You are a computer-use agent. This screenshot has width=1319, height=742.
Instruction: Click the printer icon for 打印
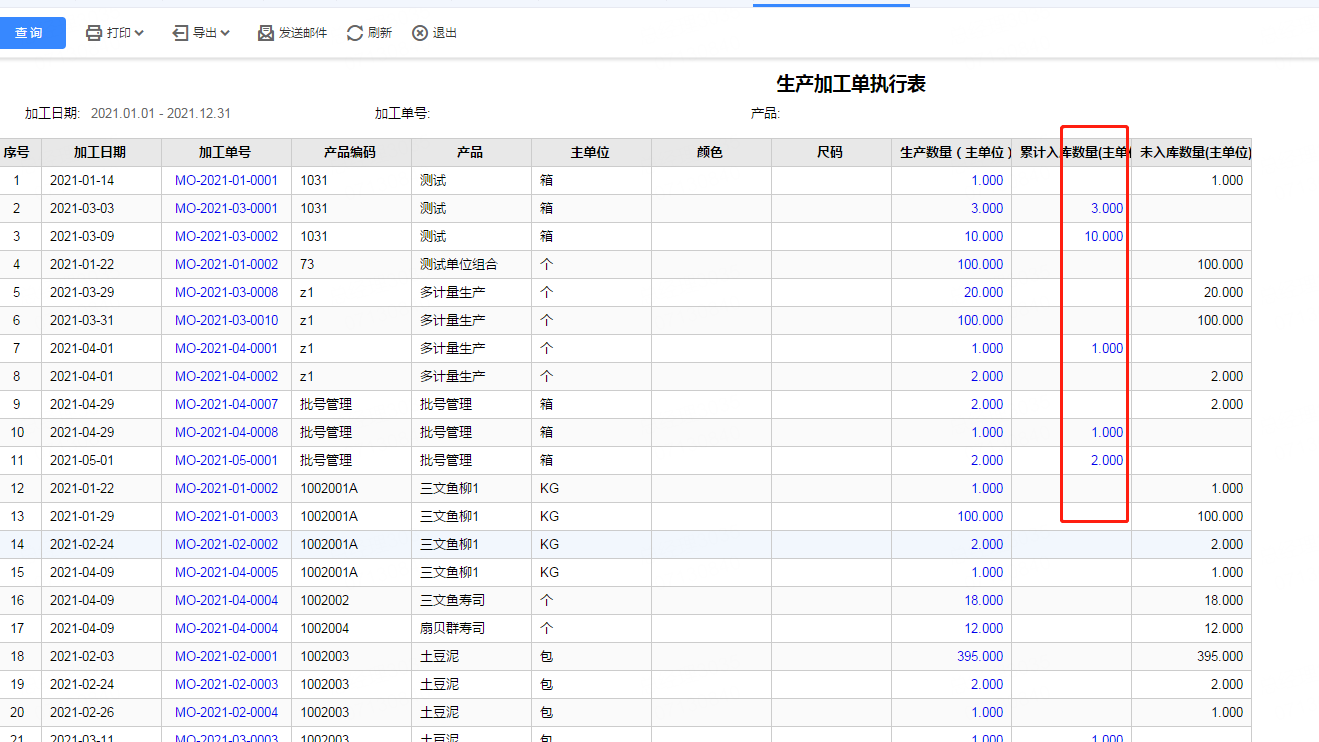click(x=94, y=33)
